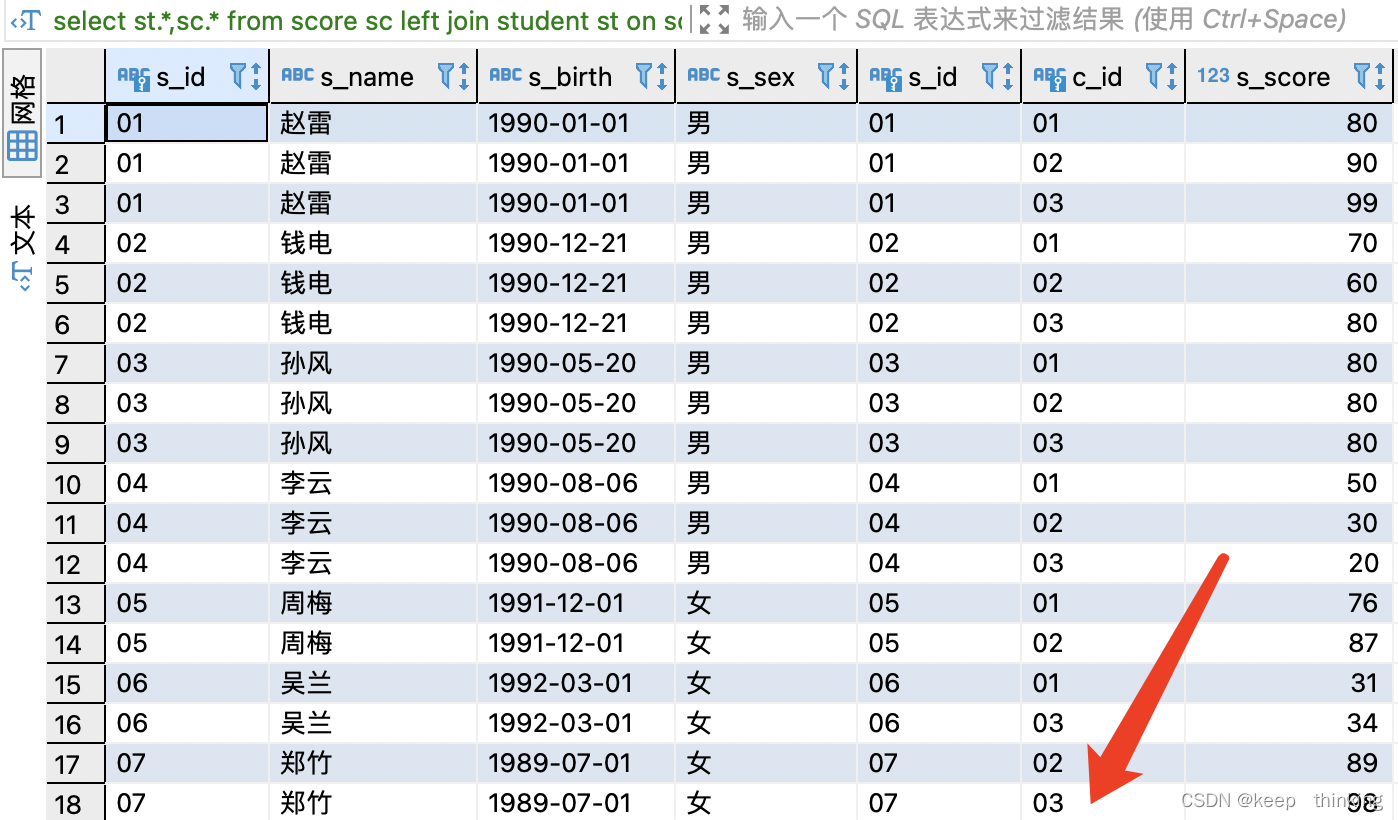Screen dimensions: 1398x820
Task: Click the 男 sex cell in row 1
Action: click(767, 123)
